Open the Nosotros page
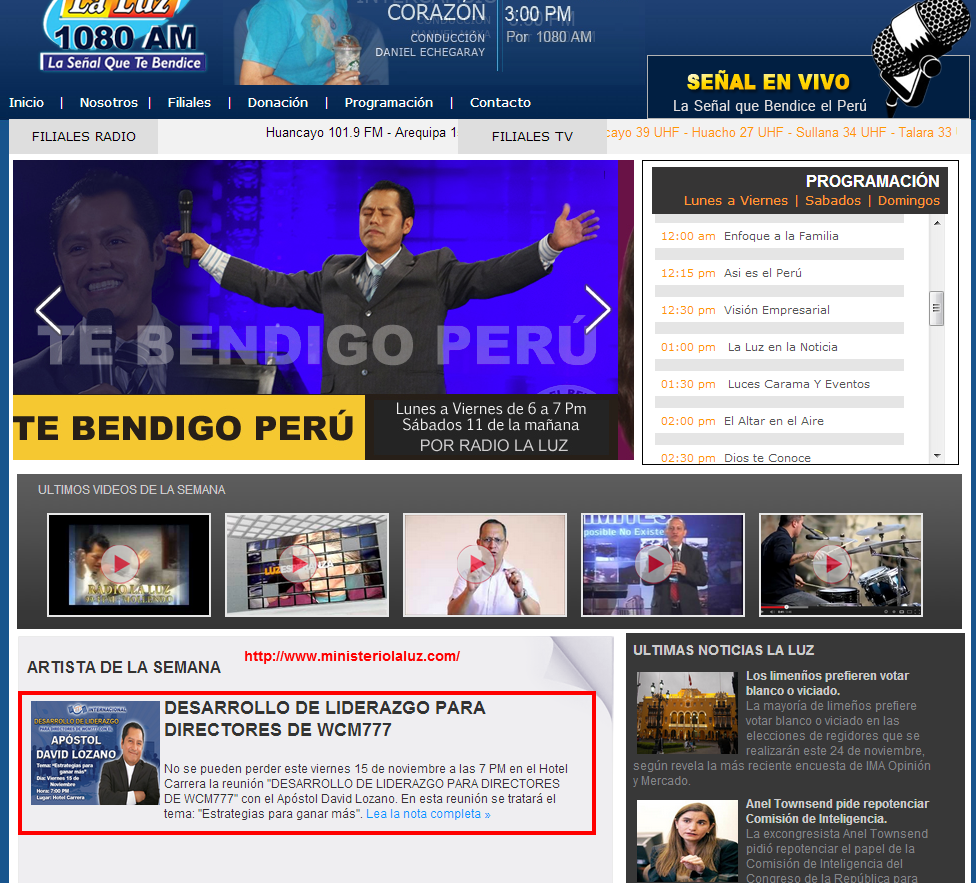976x883 pixels. click(108, 103)
